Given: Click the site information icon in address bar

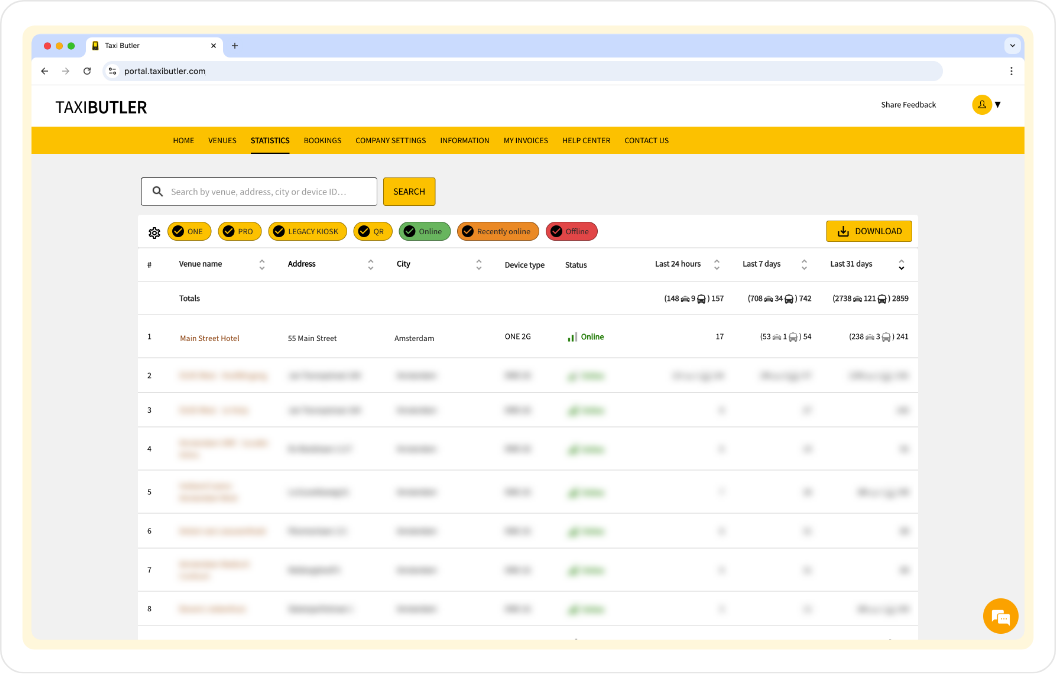Looking at the screenshot, I should (113, 71).
